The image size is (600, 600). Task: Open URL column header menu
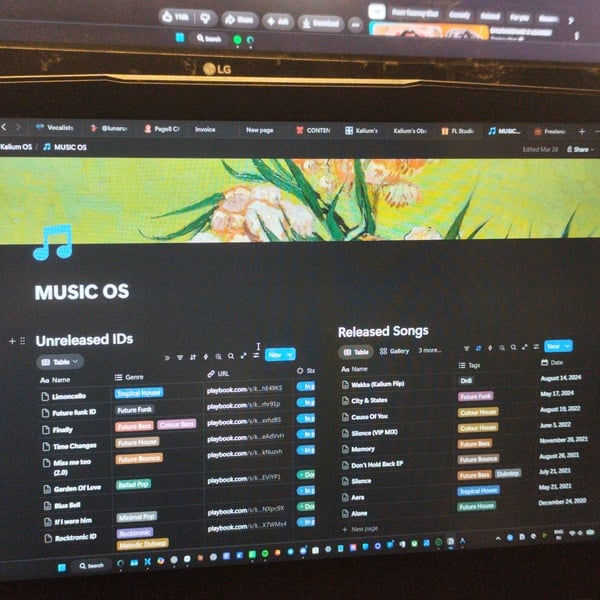[x=218, y=374]
